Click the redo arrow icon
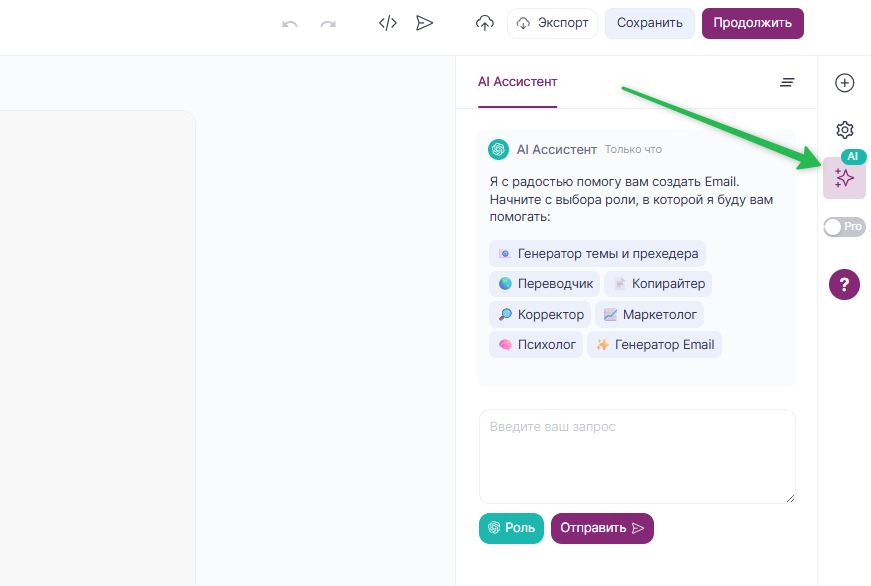Viewport: 871px width, 586px height. click(328, 24)
